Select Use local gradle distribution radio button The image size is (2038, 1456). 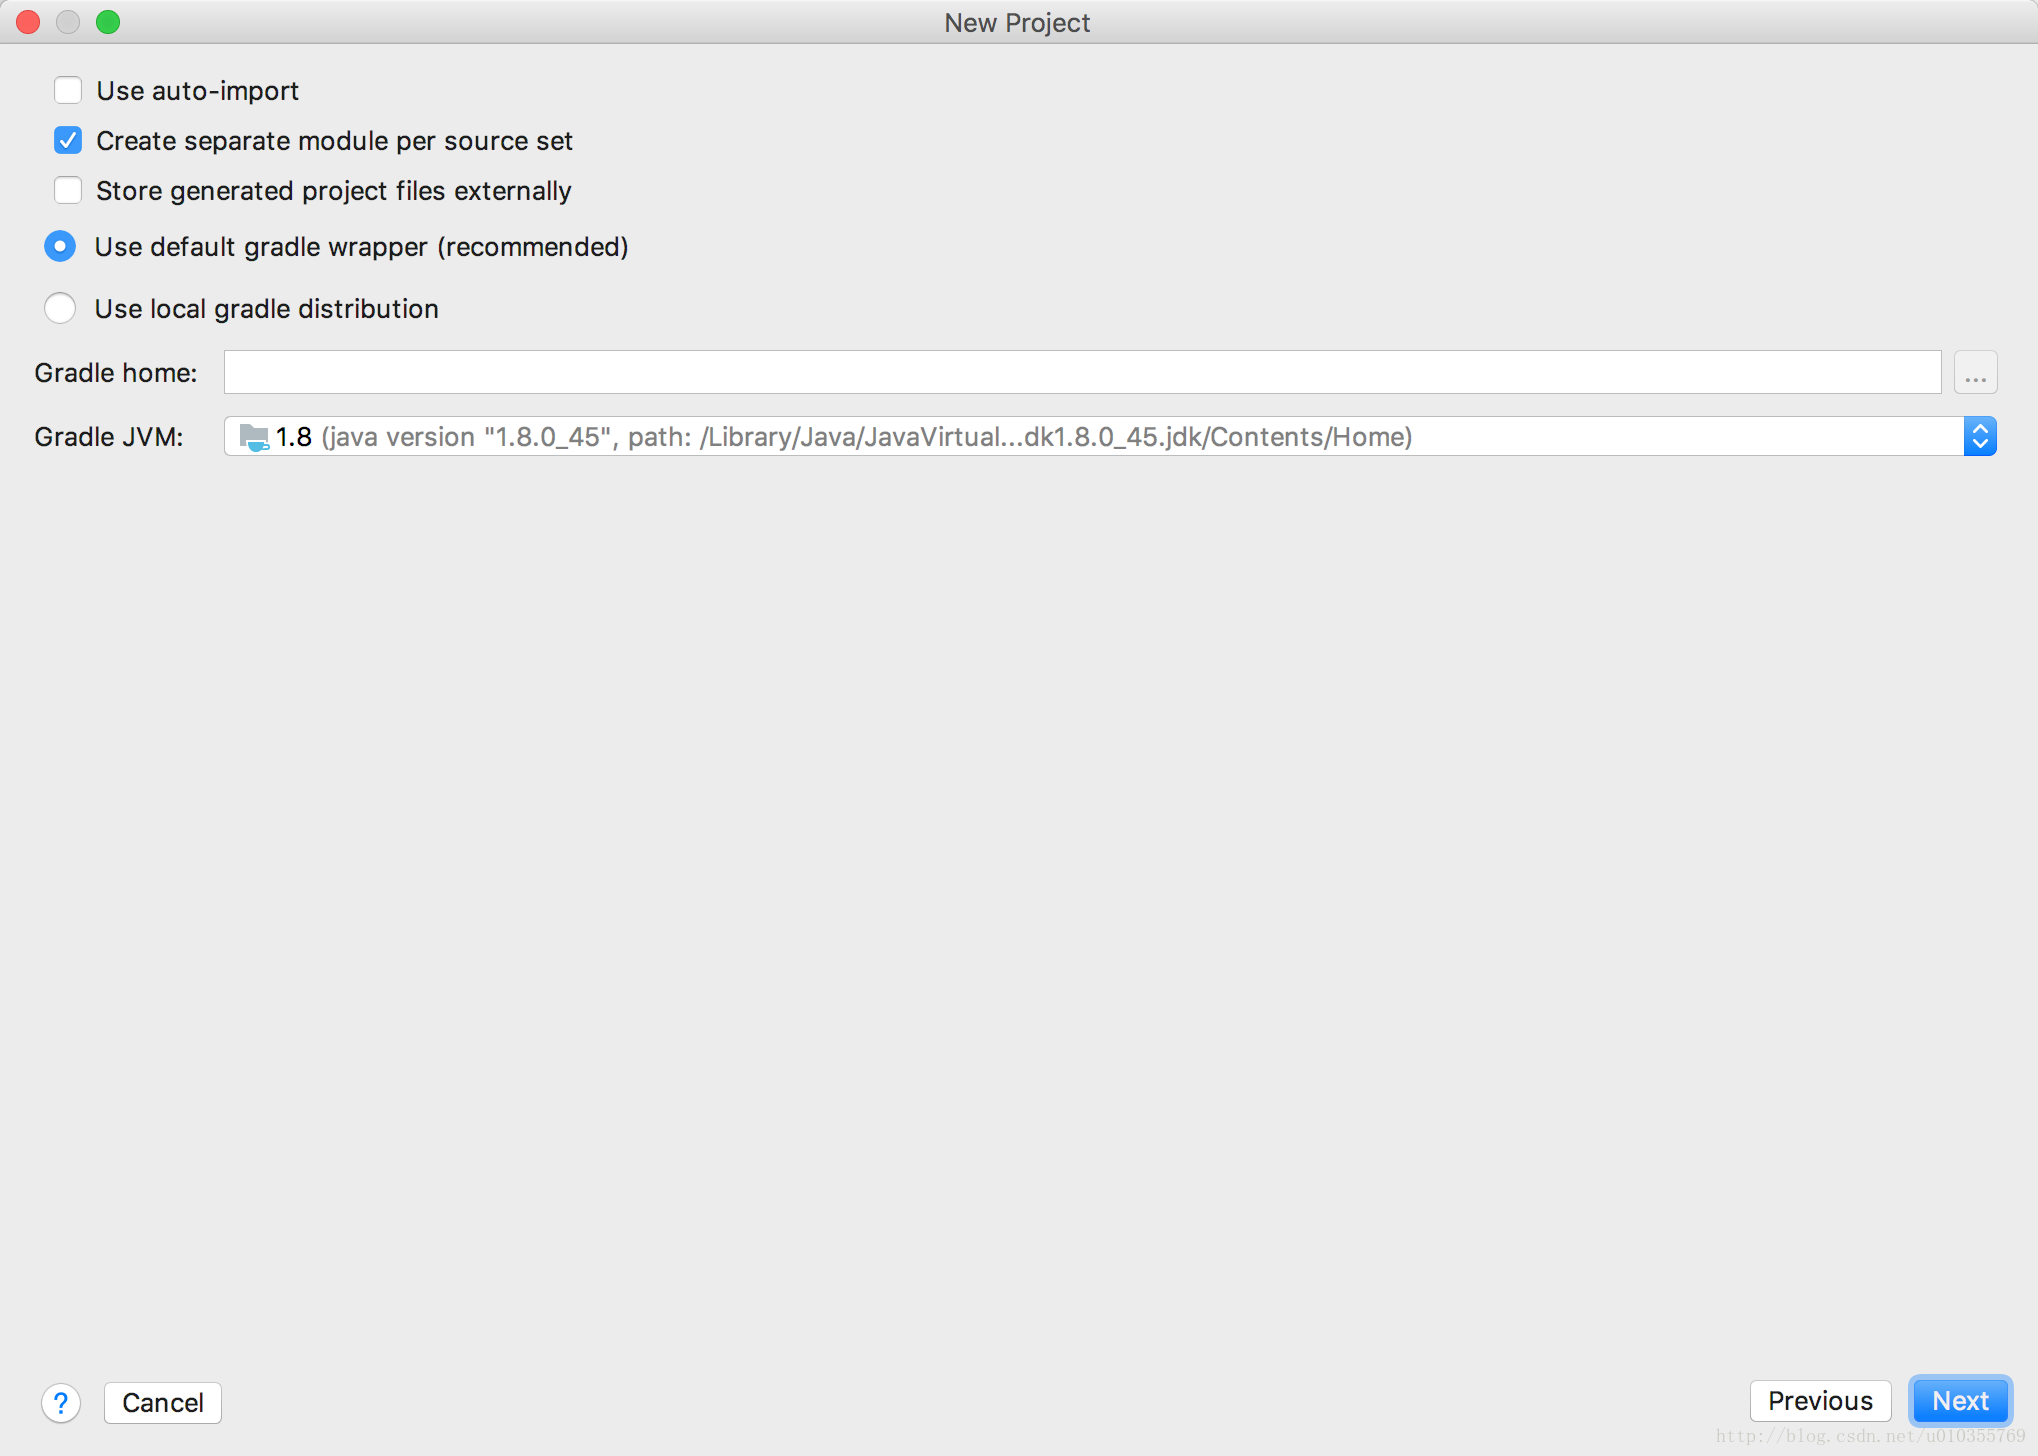[63, 307]
